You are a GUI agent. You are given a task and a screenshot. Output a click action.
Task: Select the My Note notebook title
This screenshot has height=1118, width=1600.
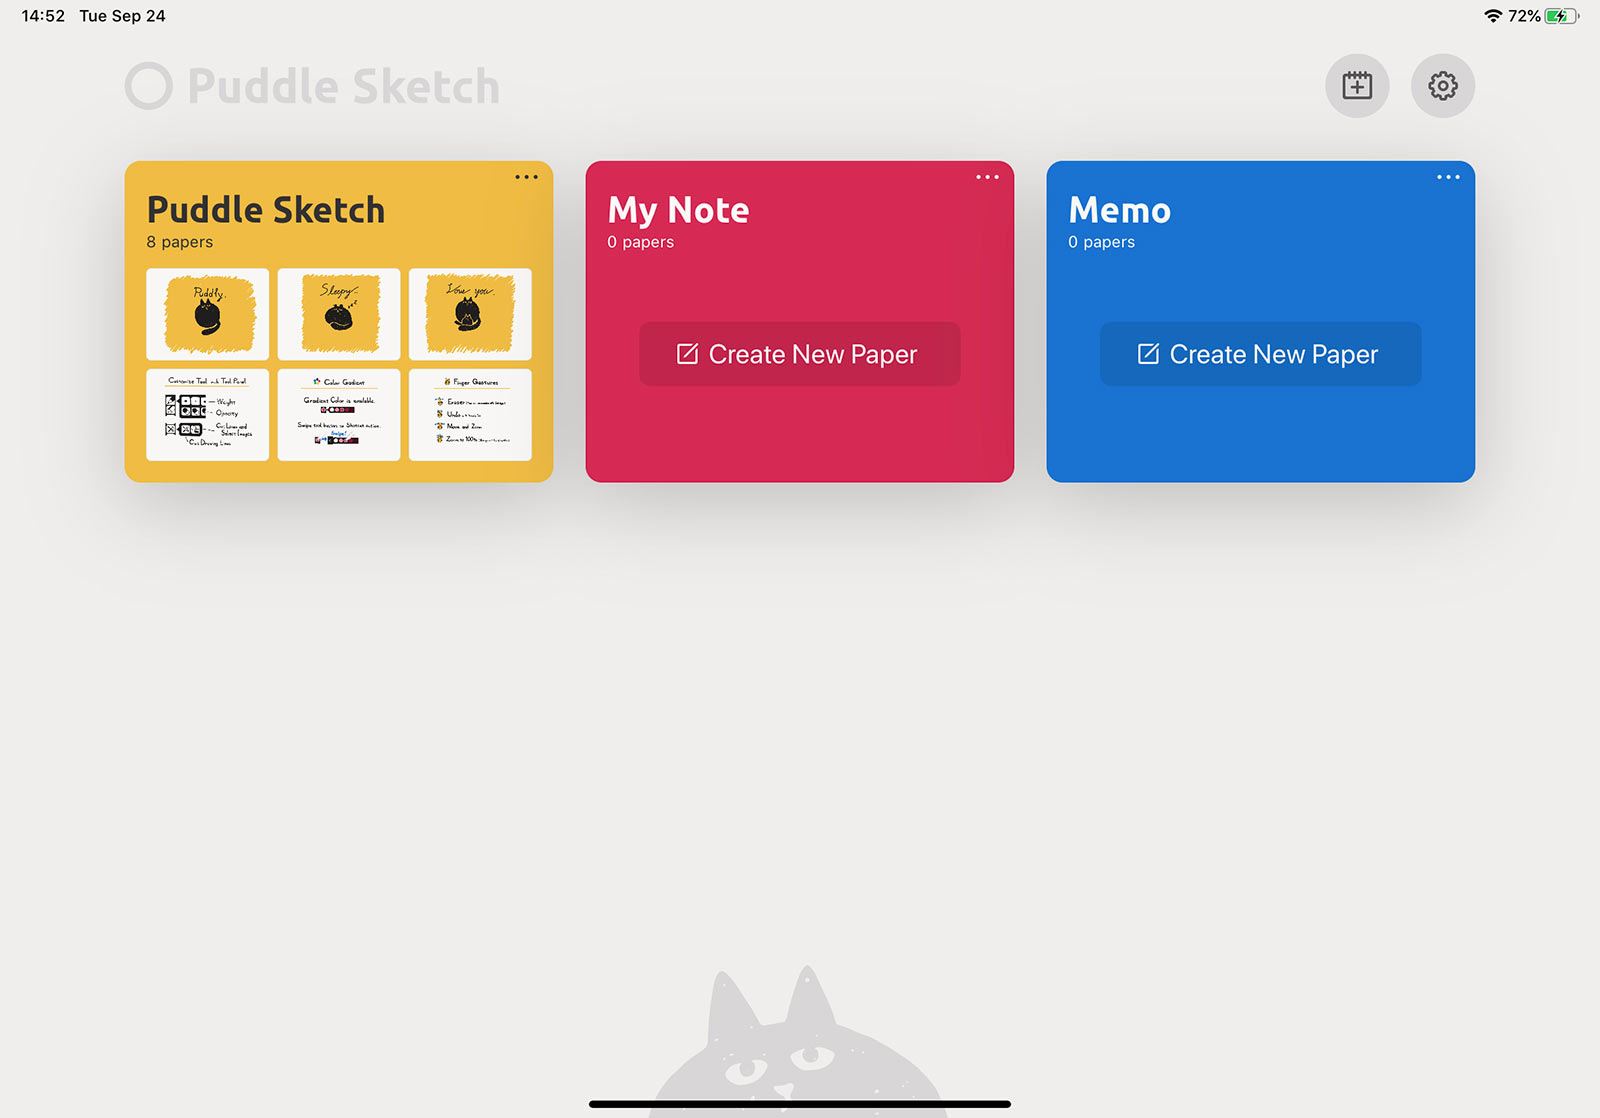point(679,210)
